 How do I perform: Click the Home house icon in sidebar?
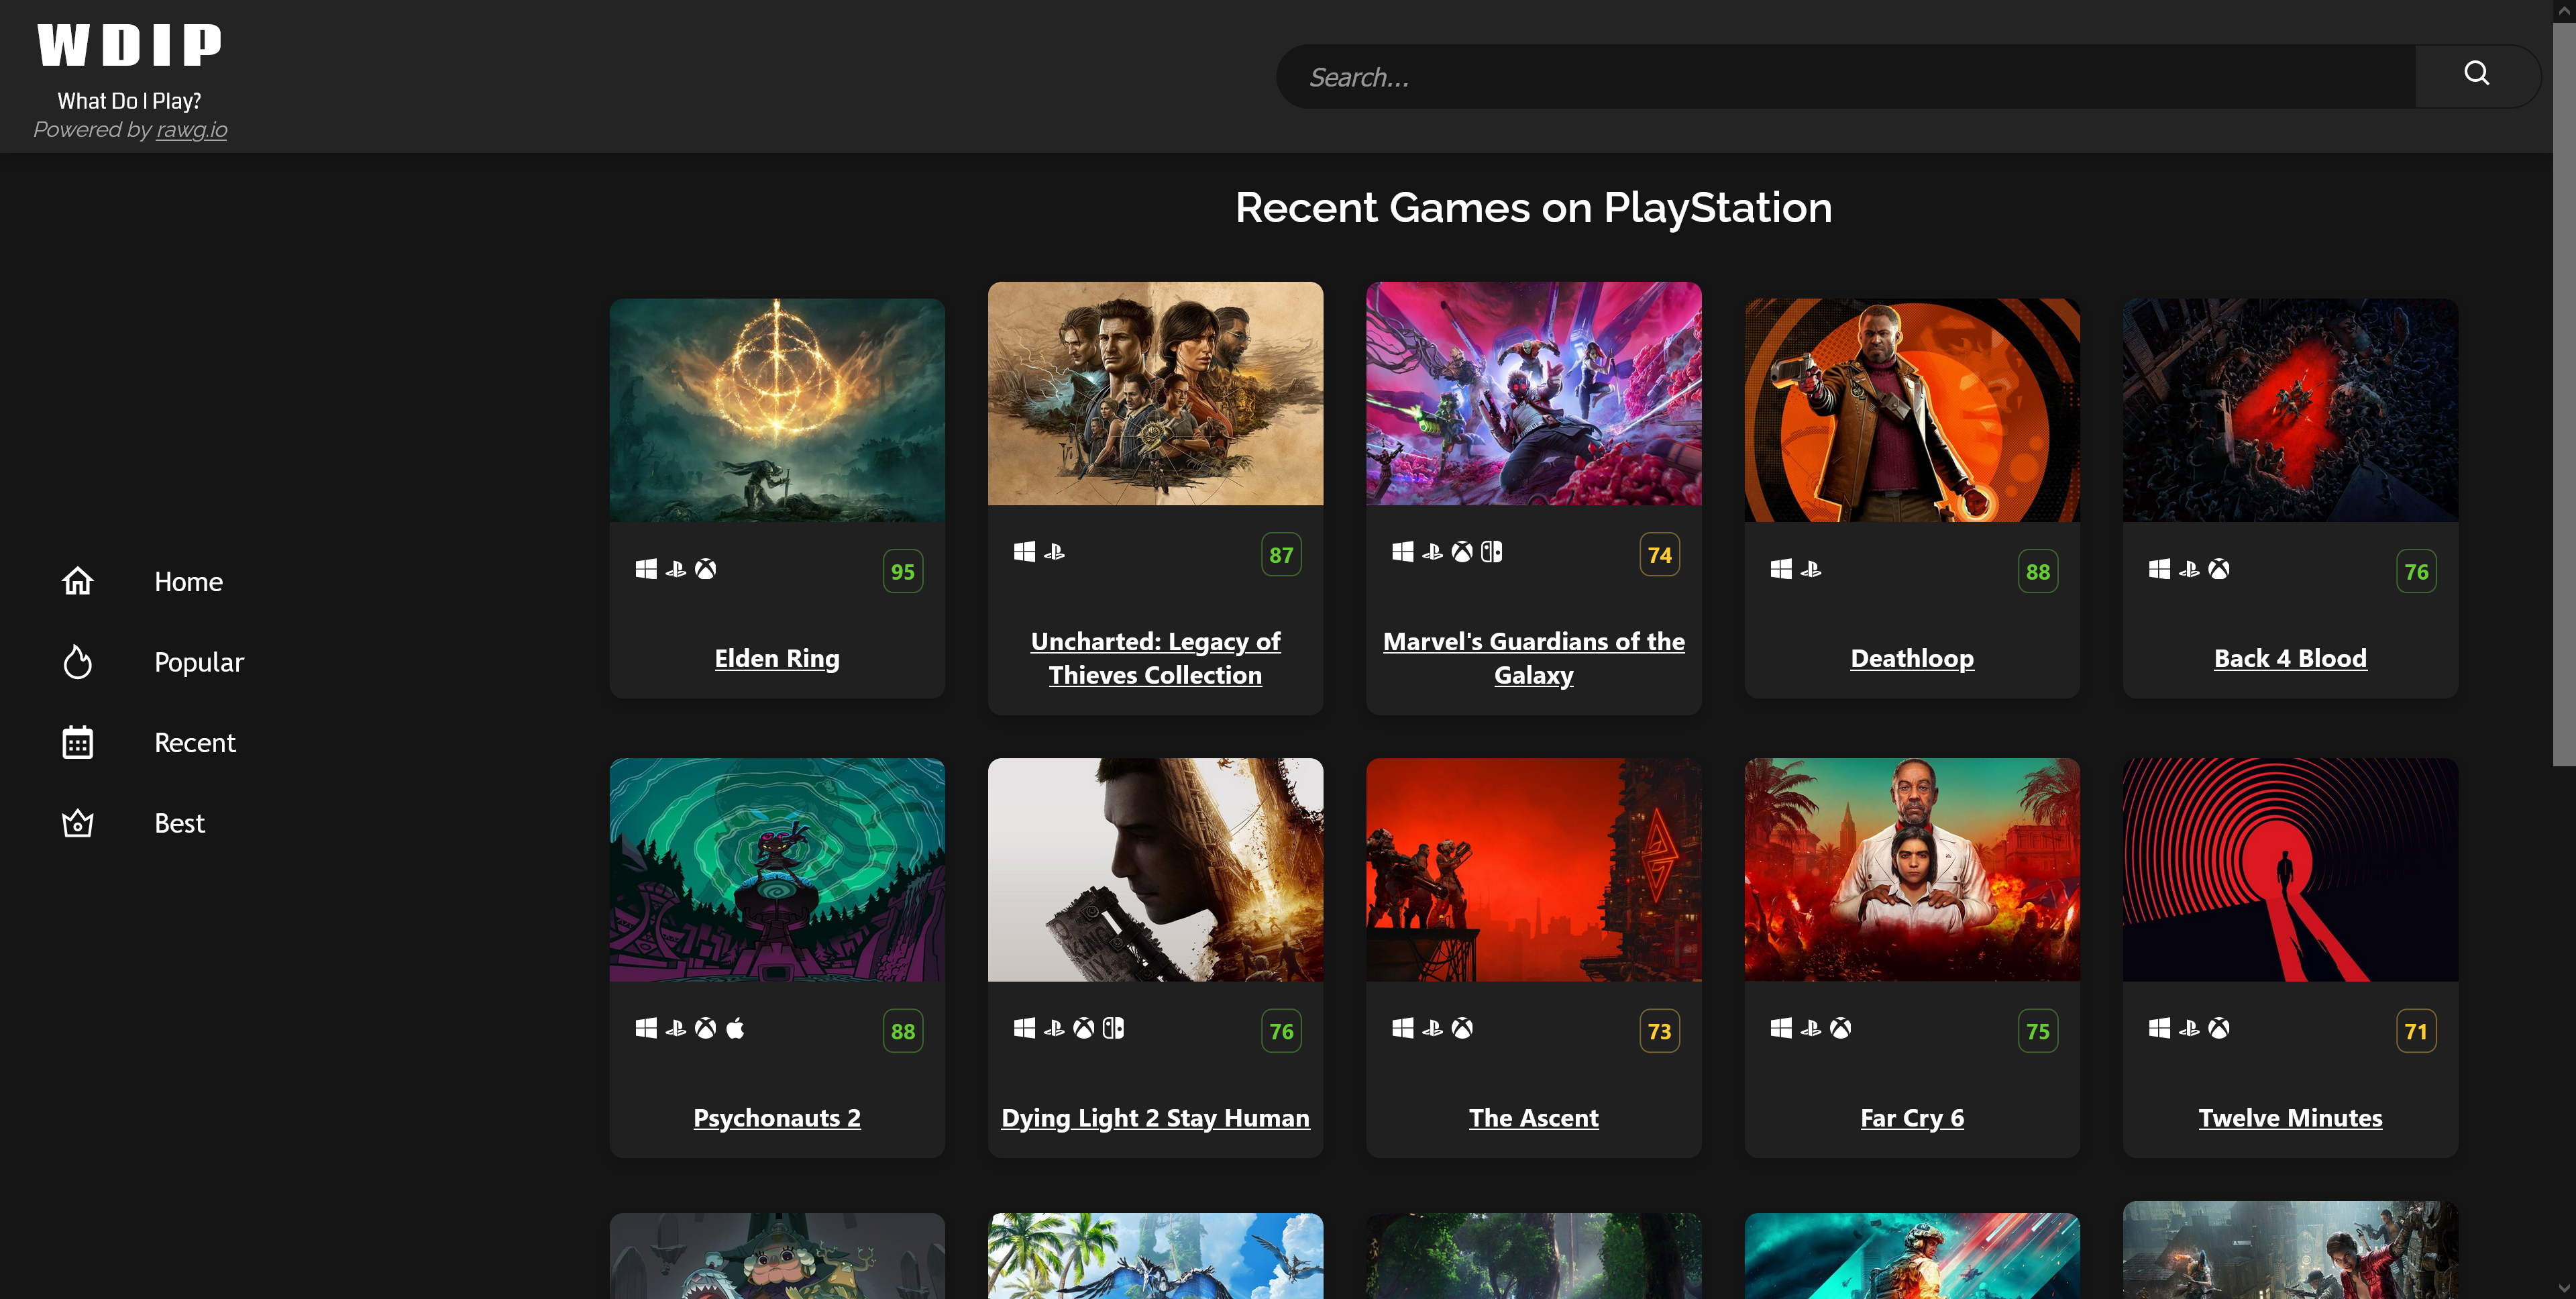77,581
